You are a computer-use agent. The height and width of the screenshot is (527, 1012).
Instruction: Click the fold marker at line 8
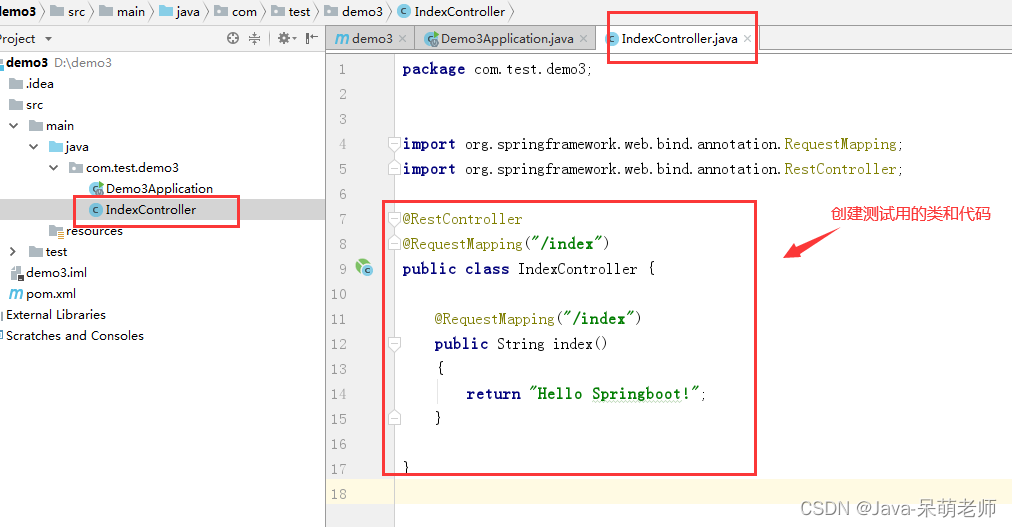pyautogui.click(x=394, y=244)
